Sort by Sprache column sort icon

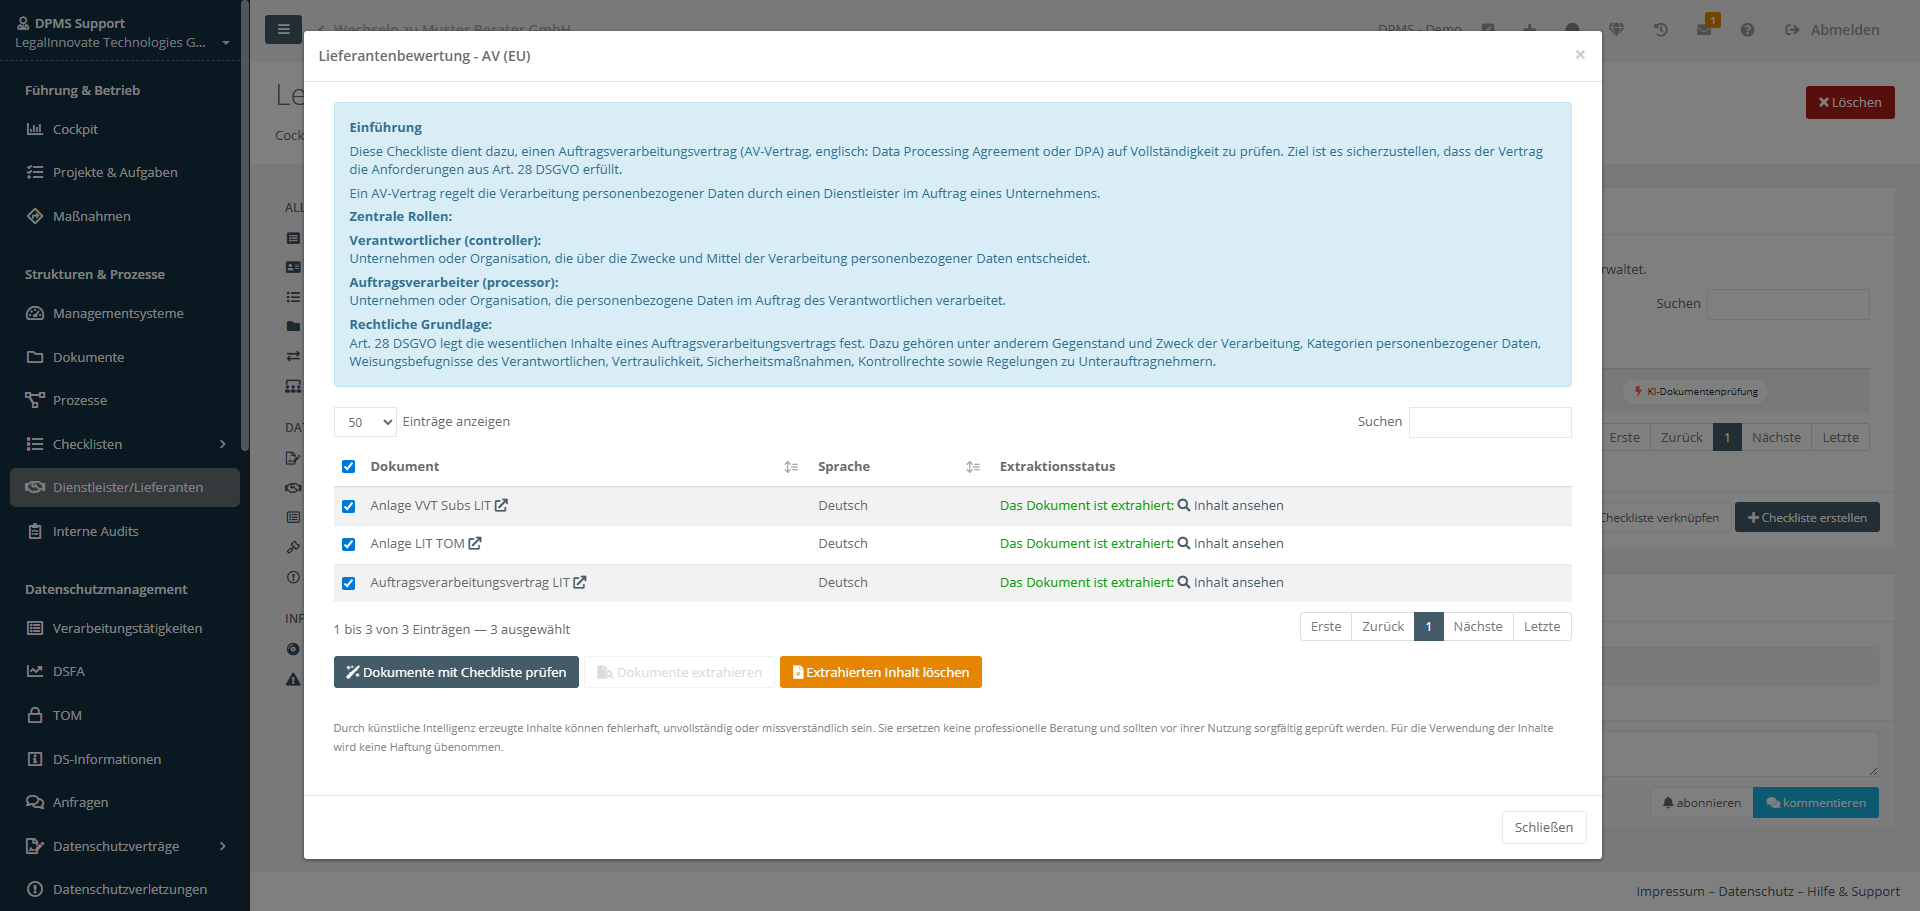973,467
